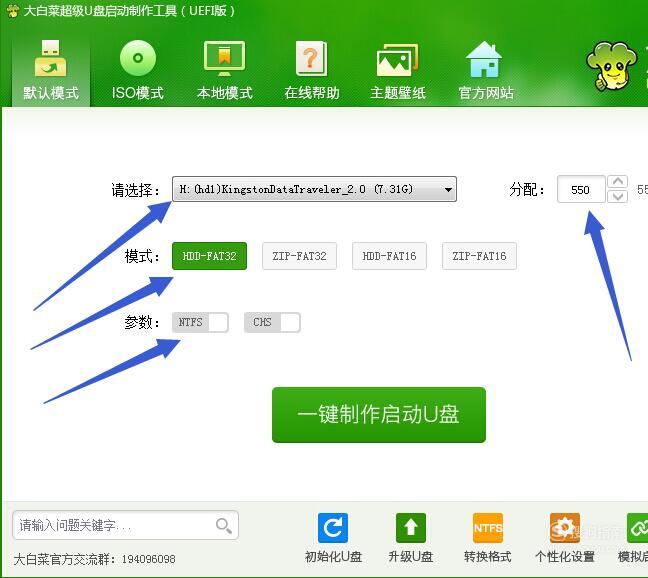The height and width of the screenshot is (578, 648).
Task: Click 一键制作启动U盘 button
Action: (x=379, y=415)
